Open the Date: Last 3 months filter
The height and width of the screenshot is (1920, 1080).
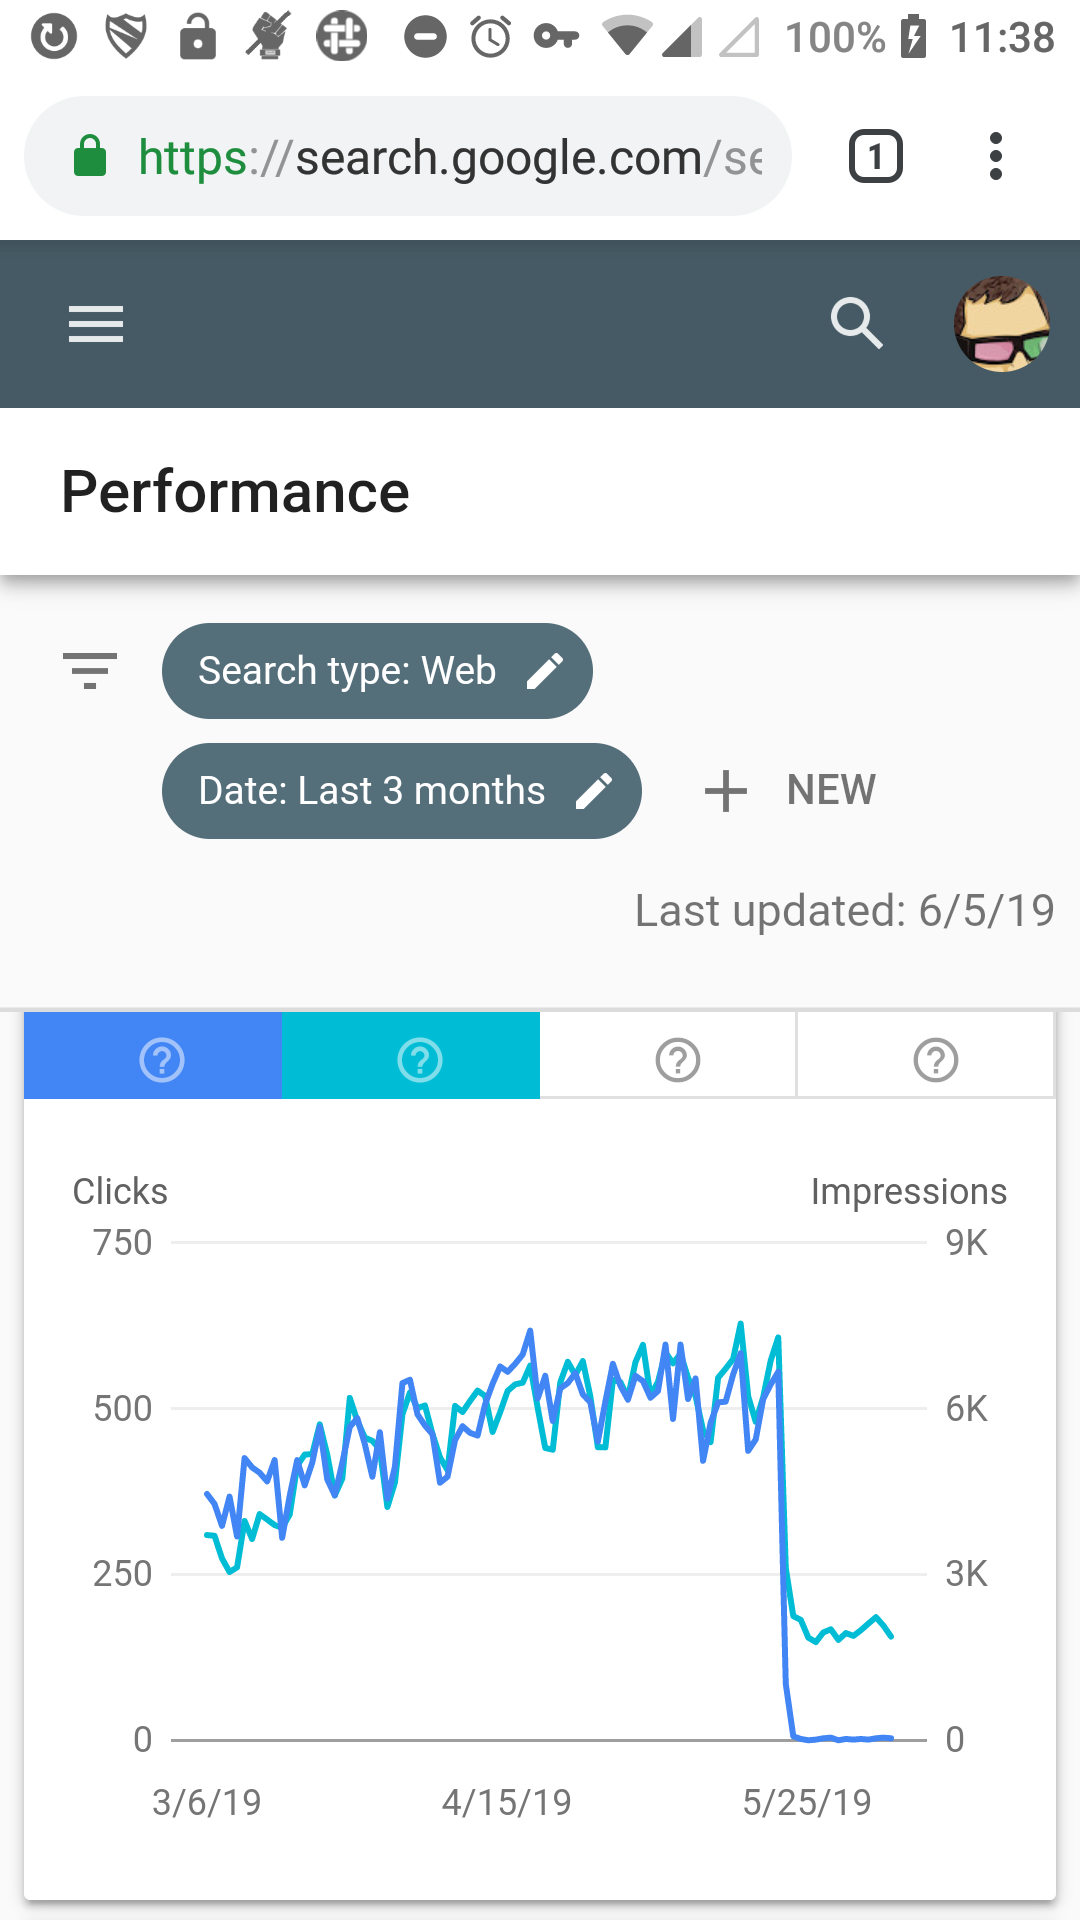coord(372,791)
